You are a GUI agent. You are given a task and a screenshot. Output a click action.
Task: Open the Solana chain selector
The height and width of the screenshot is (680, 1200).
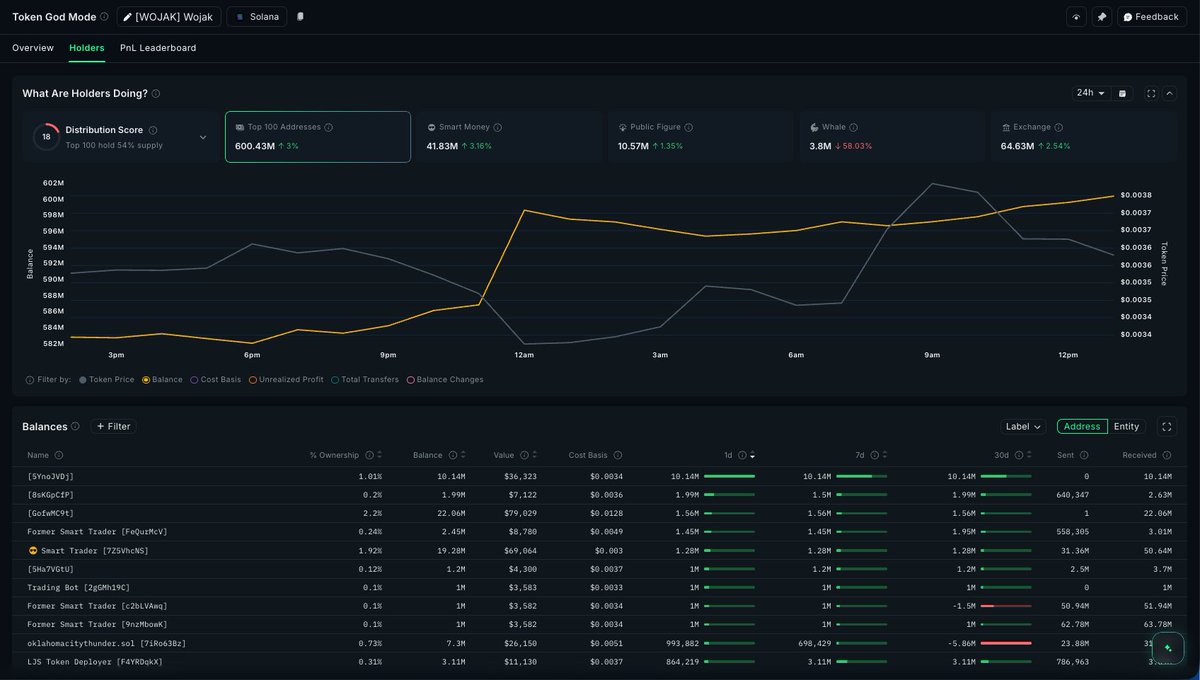[x=257, y=17]
